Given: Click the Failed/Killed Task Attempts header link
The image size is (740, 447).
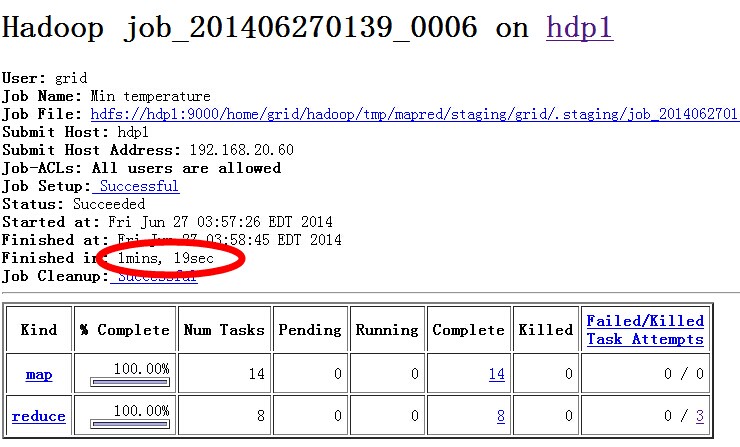Looking at the screenshot, I should click(x=645, y=330).
